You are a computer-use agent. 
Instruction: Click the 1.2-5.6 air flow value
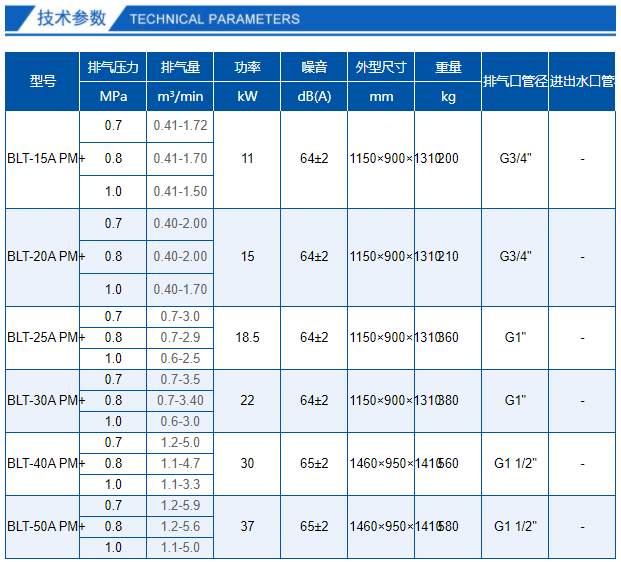[x=180, y=526]
